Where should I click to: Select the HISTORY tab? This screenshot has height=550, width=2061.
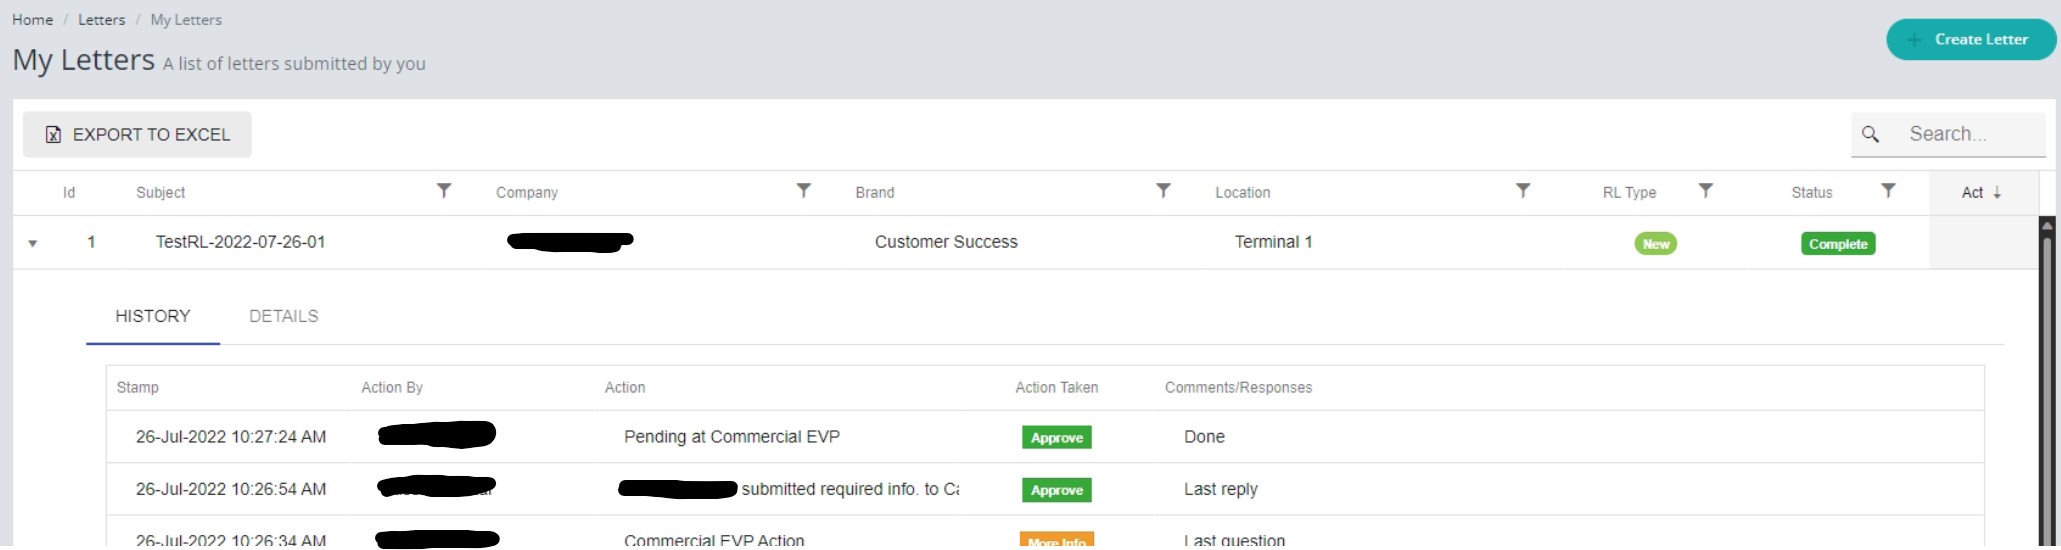point(152,316)
